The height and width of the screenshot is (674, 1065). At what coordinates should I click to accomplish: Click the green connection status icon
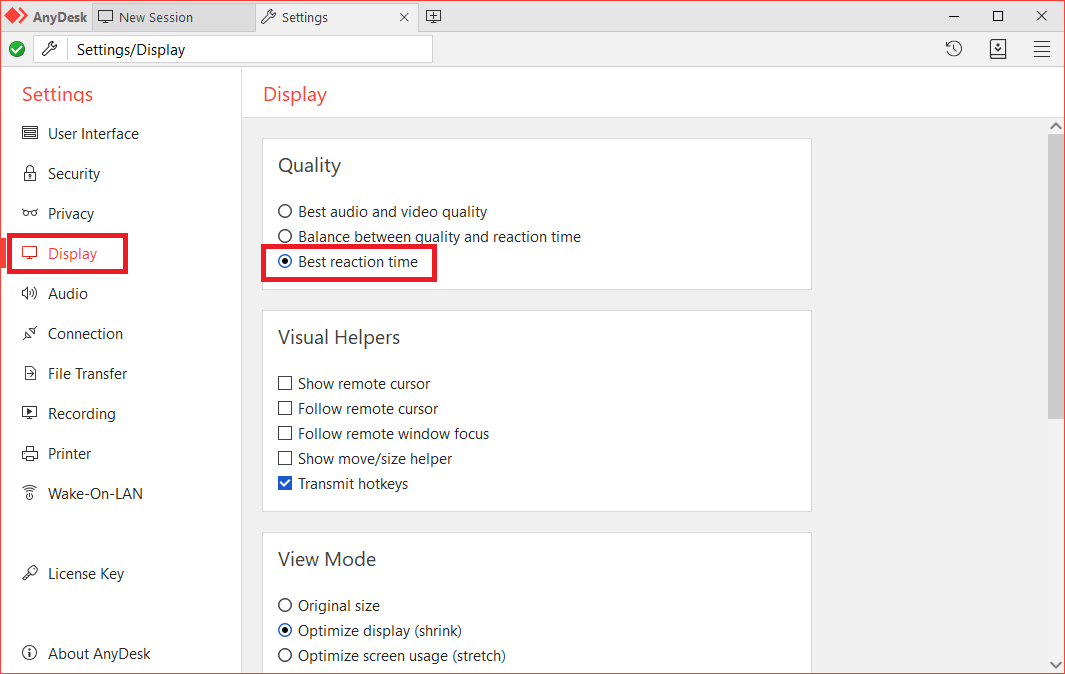(17, 49)
